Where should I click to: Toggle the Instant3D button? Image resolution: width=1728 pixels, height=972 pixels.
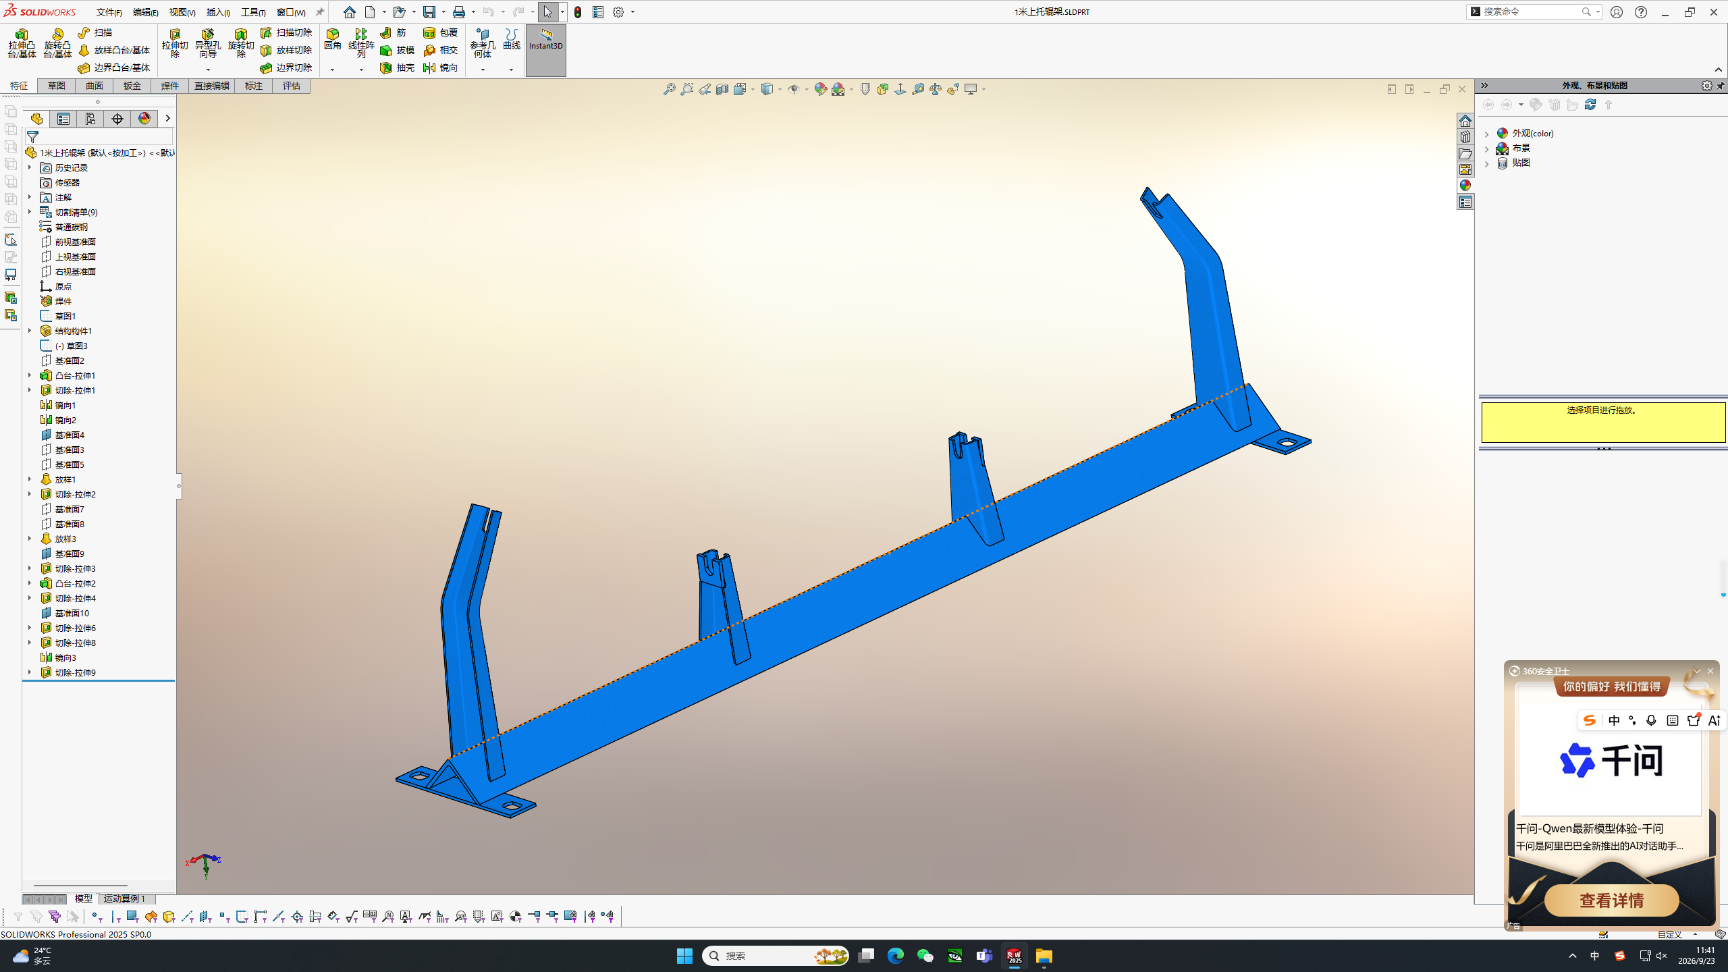click(546, 50)
